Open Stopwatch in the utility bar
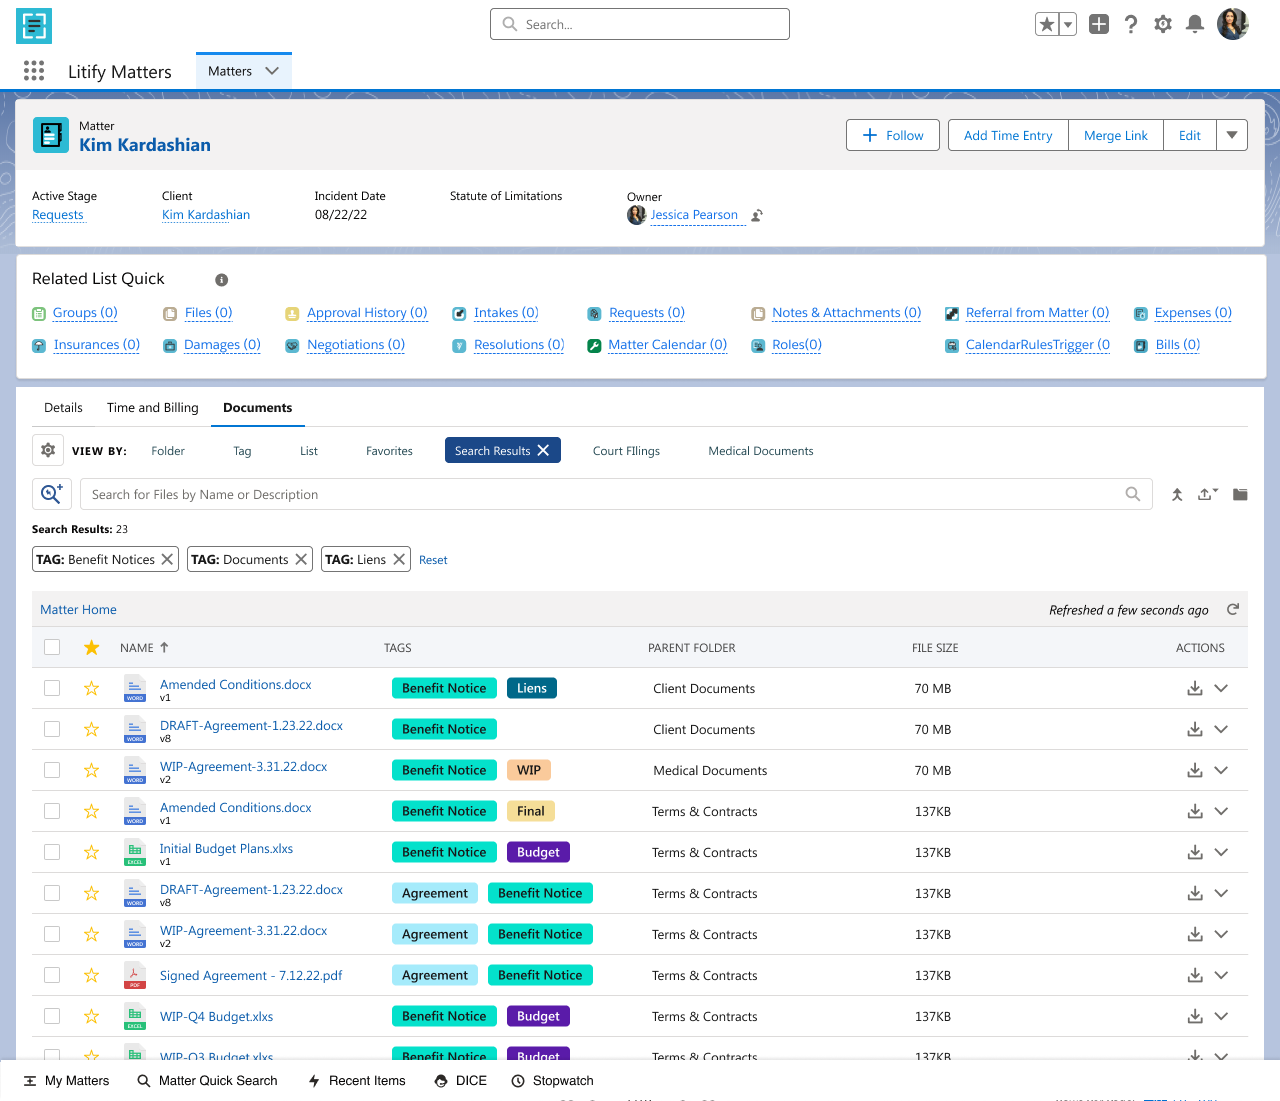The image size is (1280, 1101). [x=552, y=1080]
